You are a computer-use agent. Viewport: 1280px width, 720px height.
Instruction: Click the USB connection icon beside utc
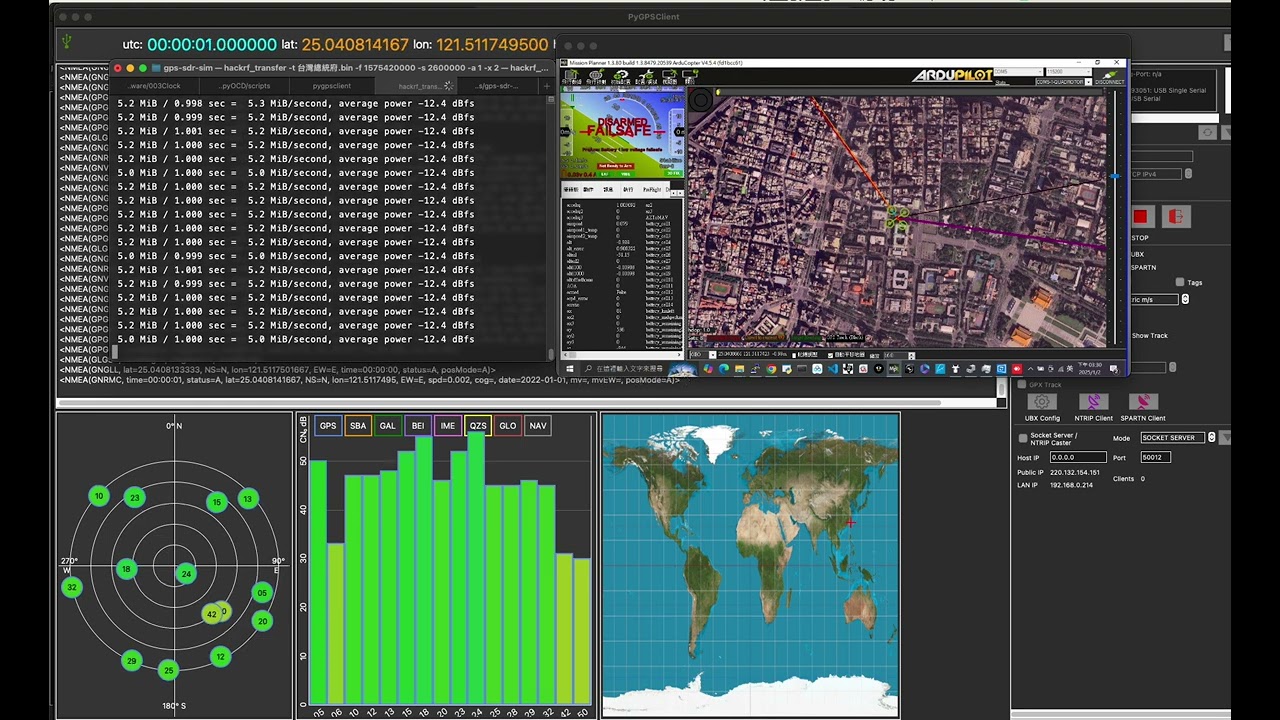pos(67,42)
